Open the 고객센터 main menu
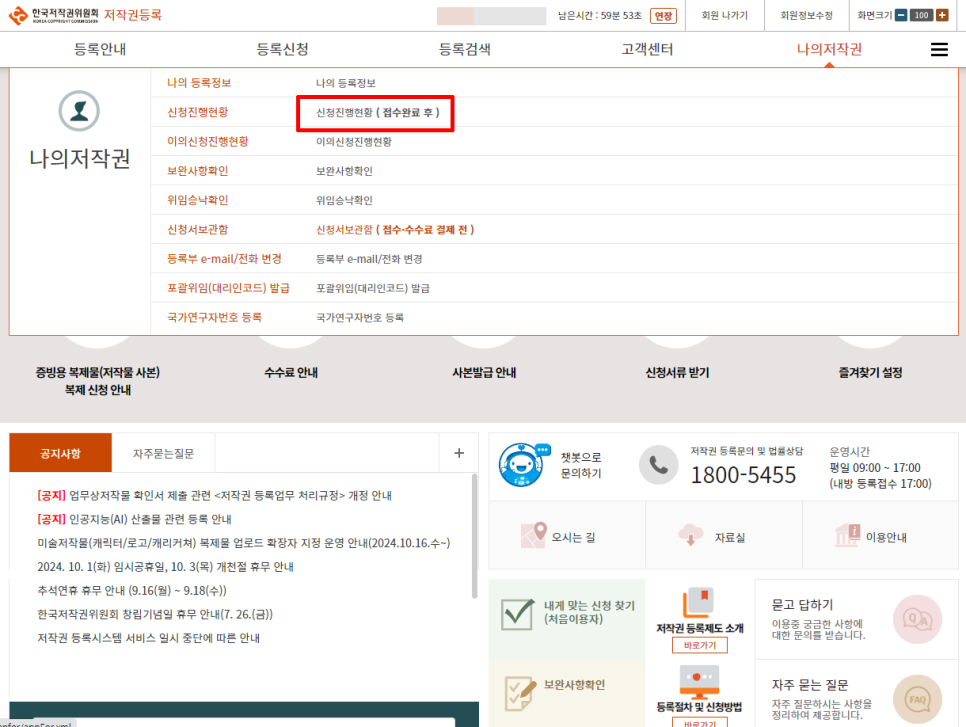The width and height of the screenshot is (966, 727). (647, 49)
